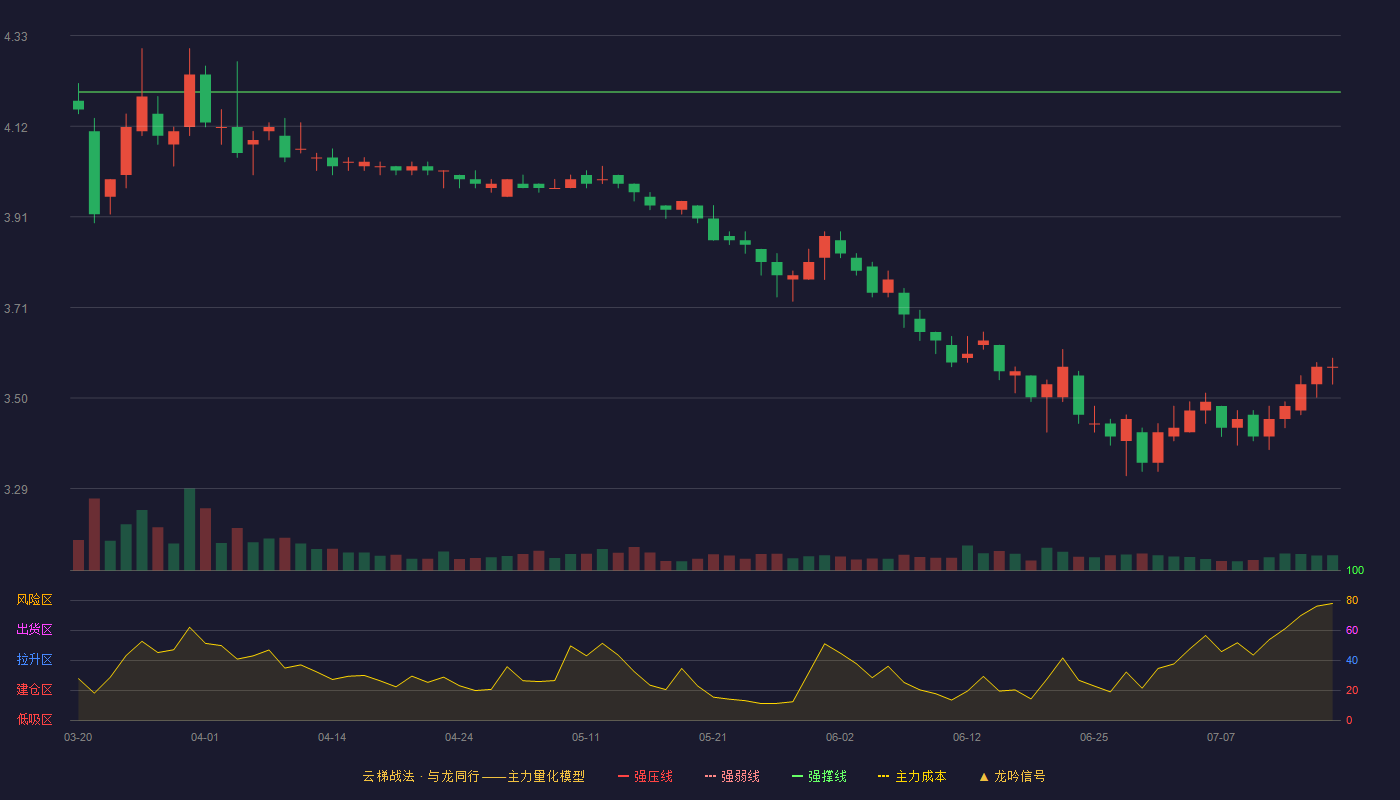Click the green horizontal support line
The width and height of the screenshot is (1400, 800).
(709, 92)
